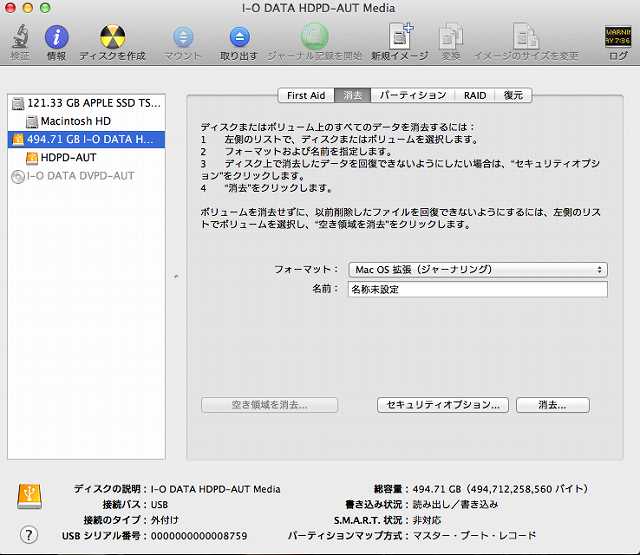Click the help question mark button
This screenshot has height=555, width=640.
29,534
